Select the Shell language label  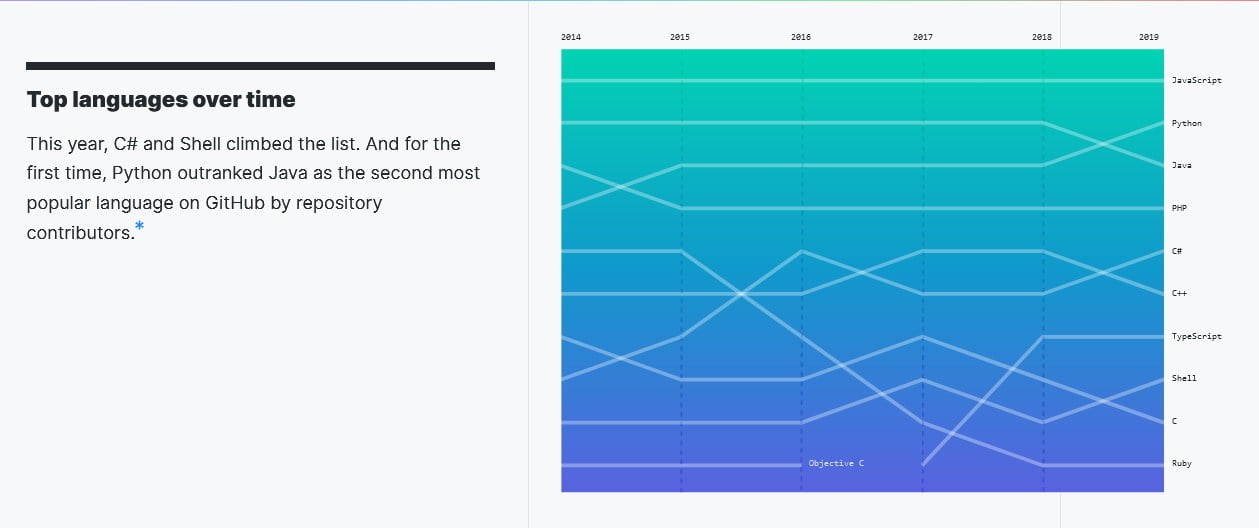pos(1184,378)
